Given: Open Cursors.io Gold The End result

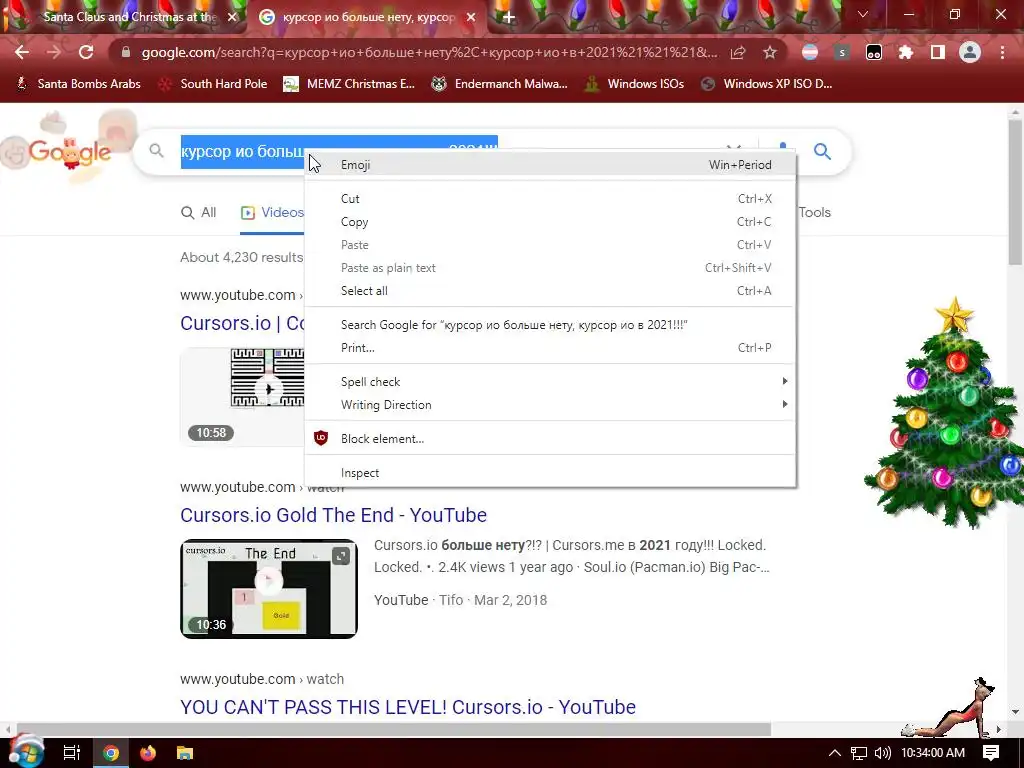Looking at the screenshot, I should [333, 515].
